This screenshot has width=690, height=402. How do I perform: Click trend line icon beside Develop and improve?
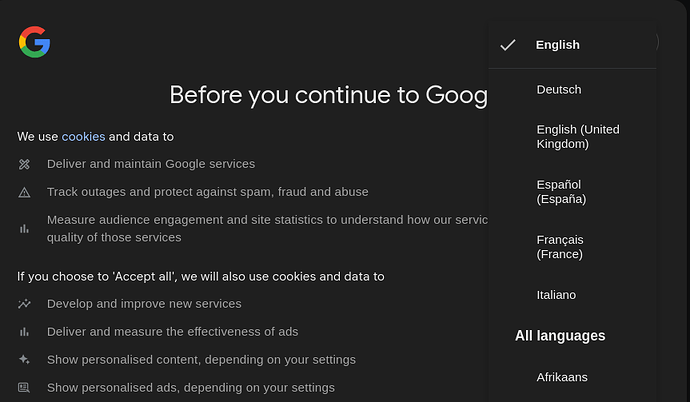(24, 304)
